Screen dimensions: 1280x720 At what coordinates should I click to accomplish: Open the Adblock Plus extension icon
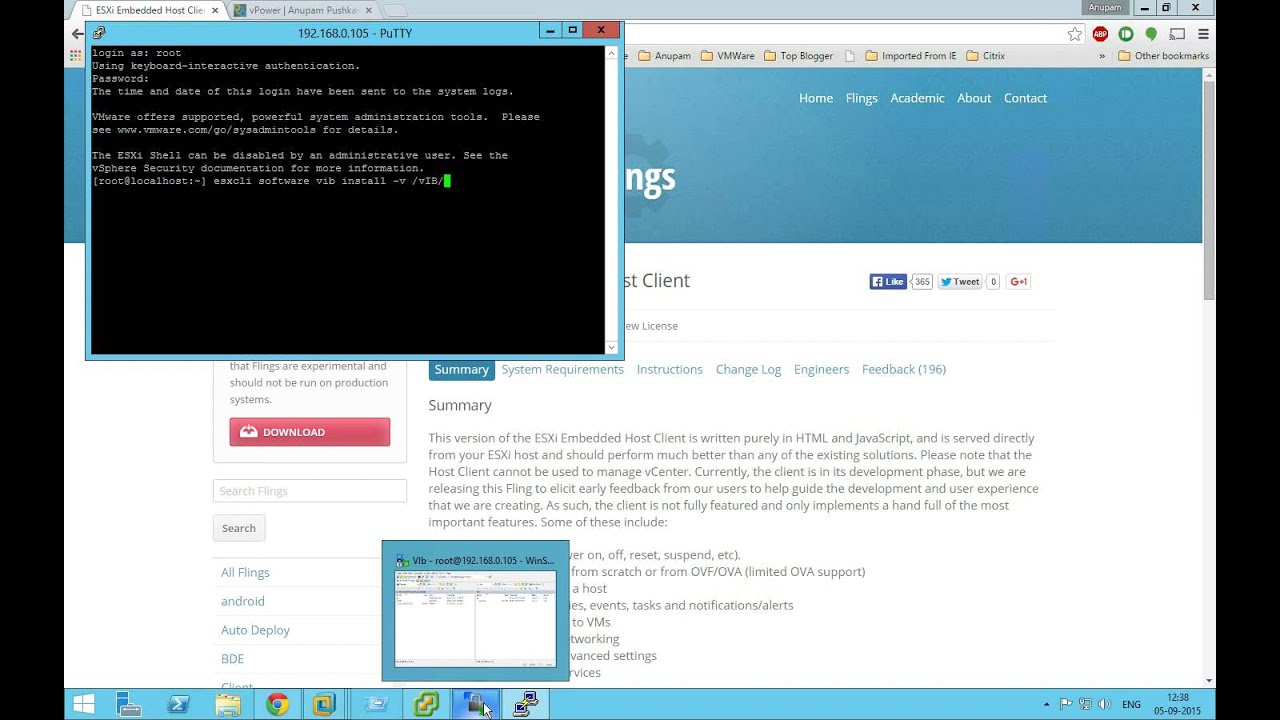[1101, 34]
